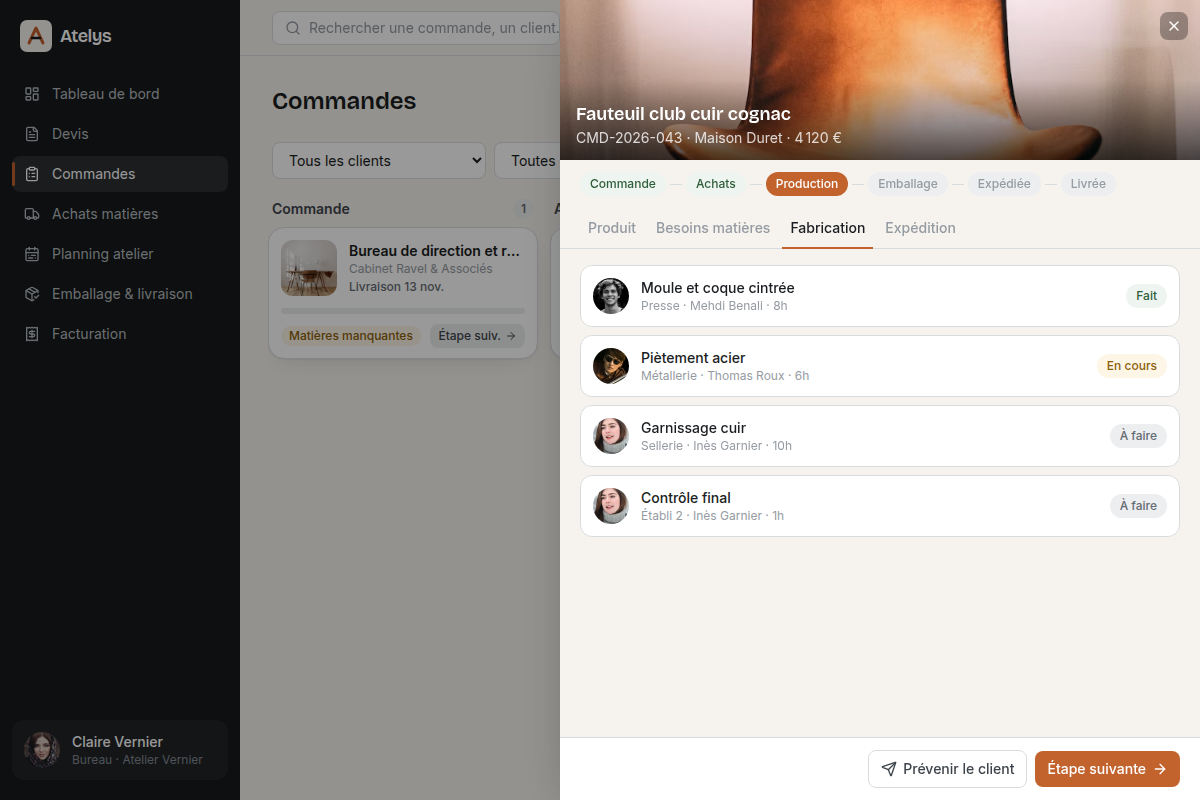
Task: Open Facturation in sidebar
Action: pos(120,334)
